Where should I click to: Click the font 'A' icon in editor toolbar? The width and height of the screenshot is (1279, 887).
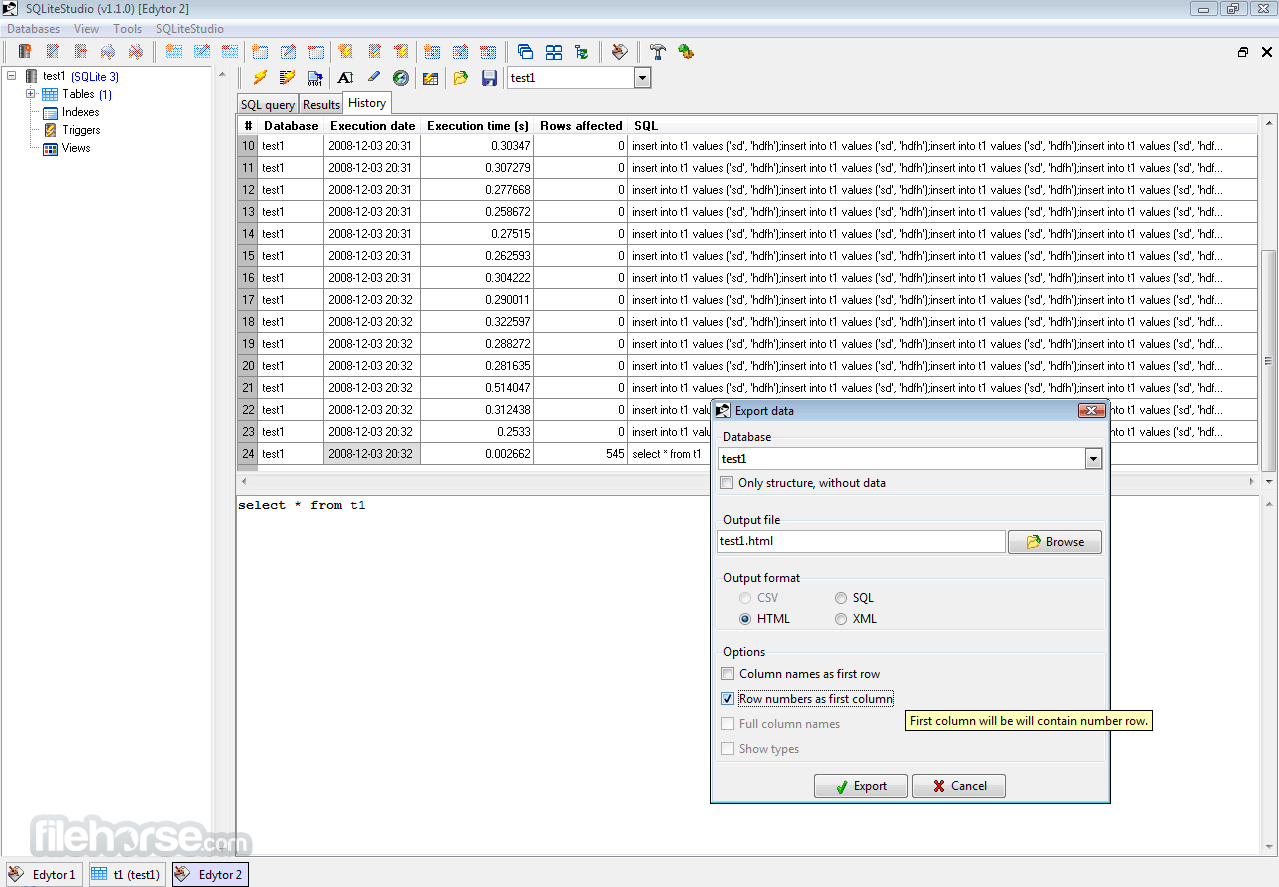coord(345,77)
